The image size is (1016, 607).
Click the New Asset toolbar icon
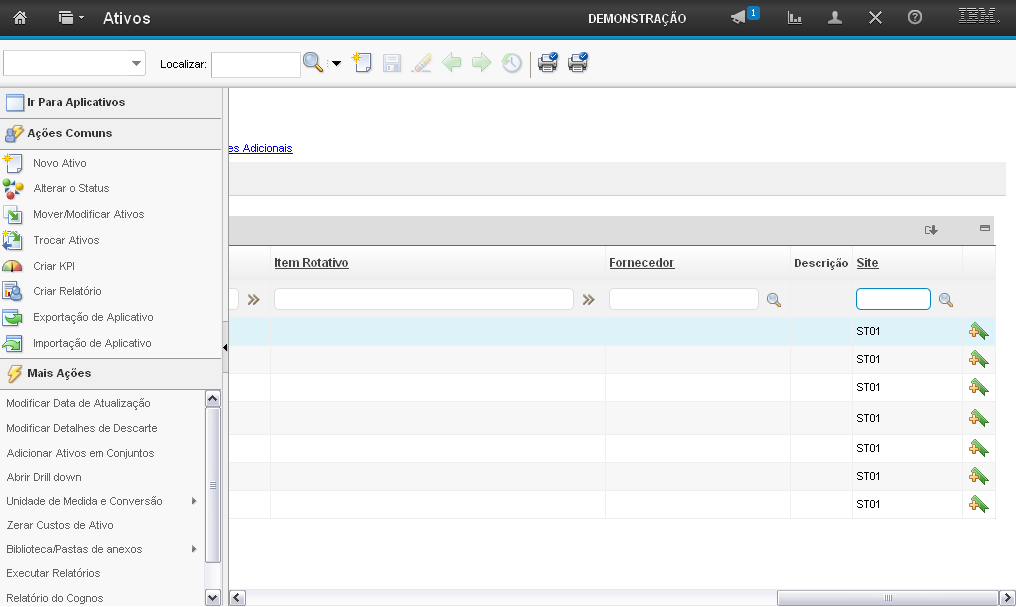click(361, 63)
